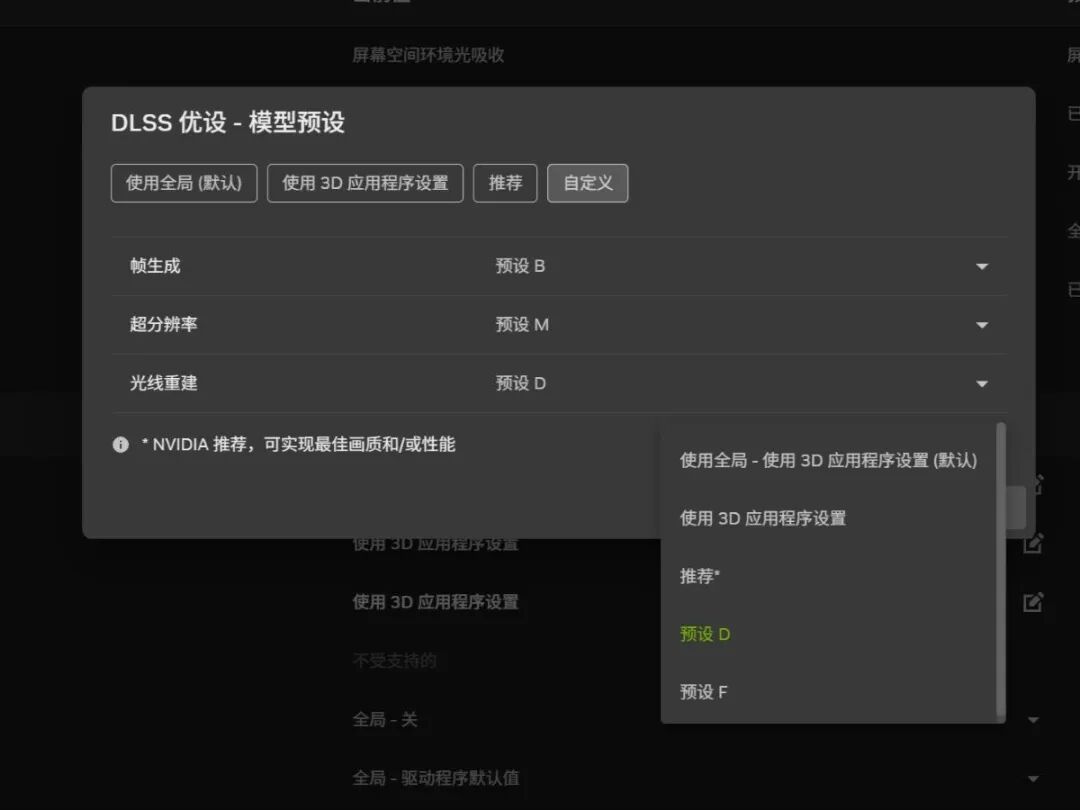1080x810 pixels.
Task: Click the edit icon for the lower 使用 3D 应用程序设置 row
Action: click(x=1033, y=603)
